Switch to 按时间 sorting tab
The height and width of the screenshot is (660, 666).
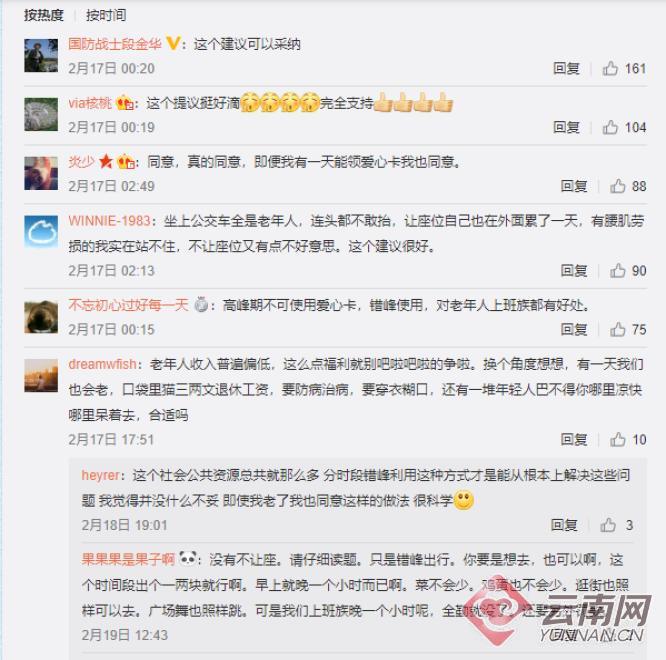[x=106, y=15]
